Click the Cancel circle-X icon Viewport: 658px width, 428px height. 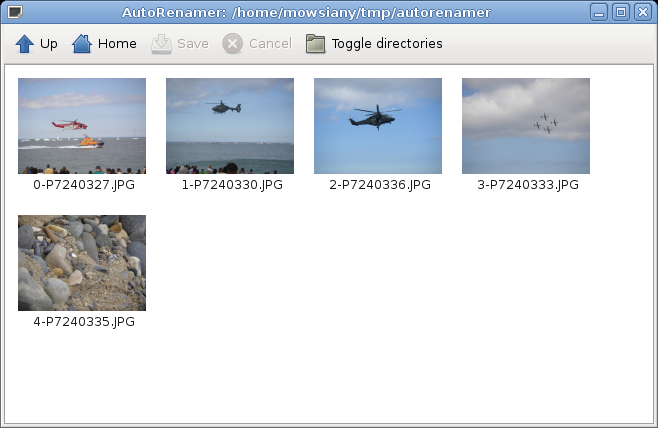pos(232,44)
